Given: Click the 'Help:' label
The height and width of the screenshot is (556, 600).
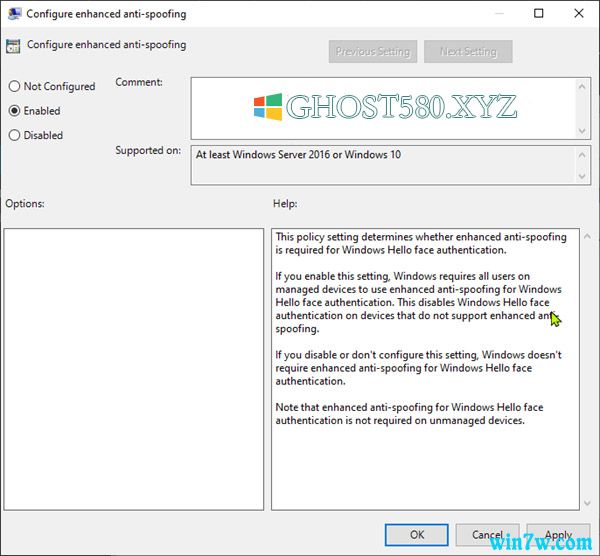Looking at the screenshot, I should click(285, 203).
